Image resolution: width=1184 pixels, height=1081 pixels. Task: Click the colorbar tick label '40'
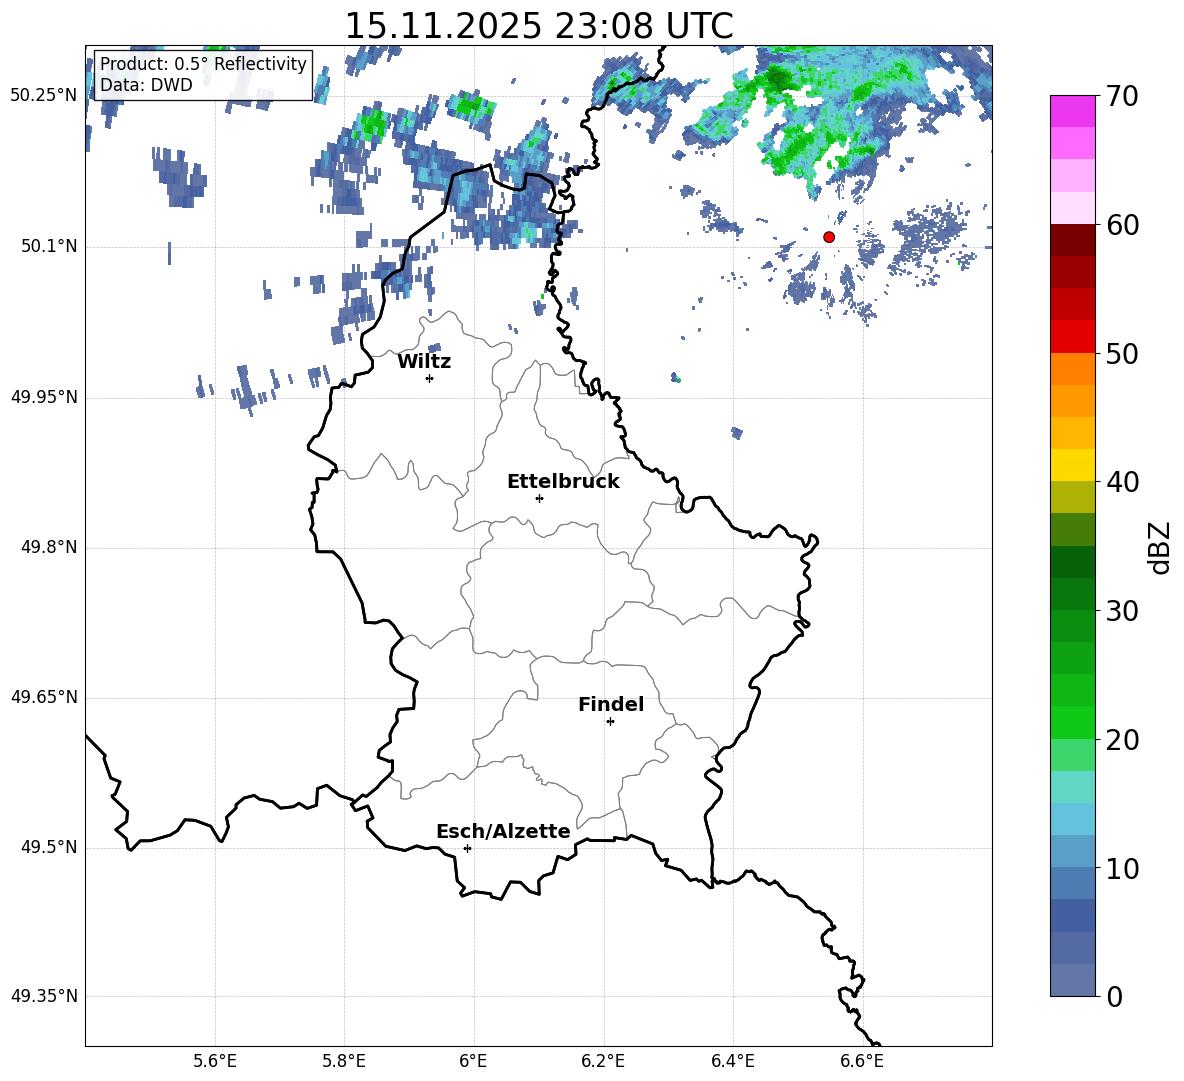1122,482
